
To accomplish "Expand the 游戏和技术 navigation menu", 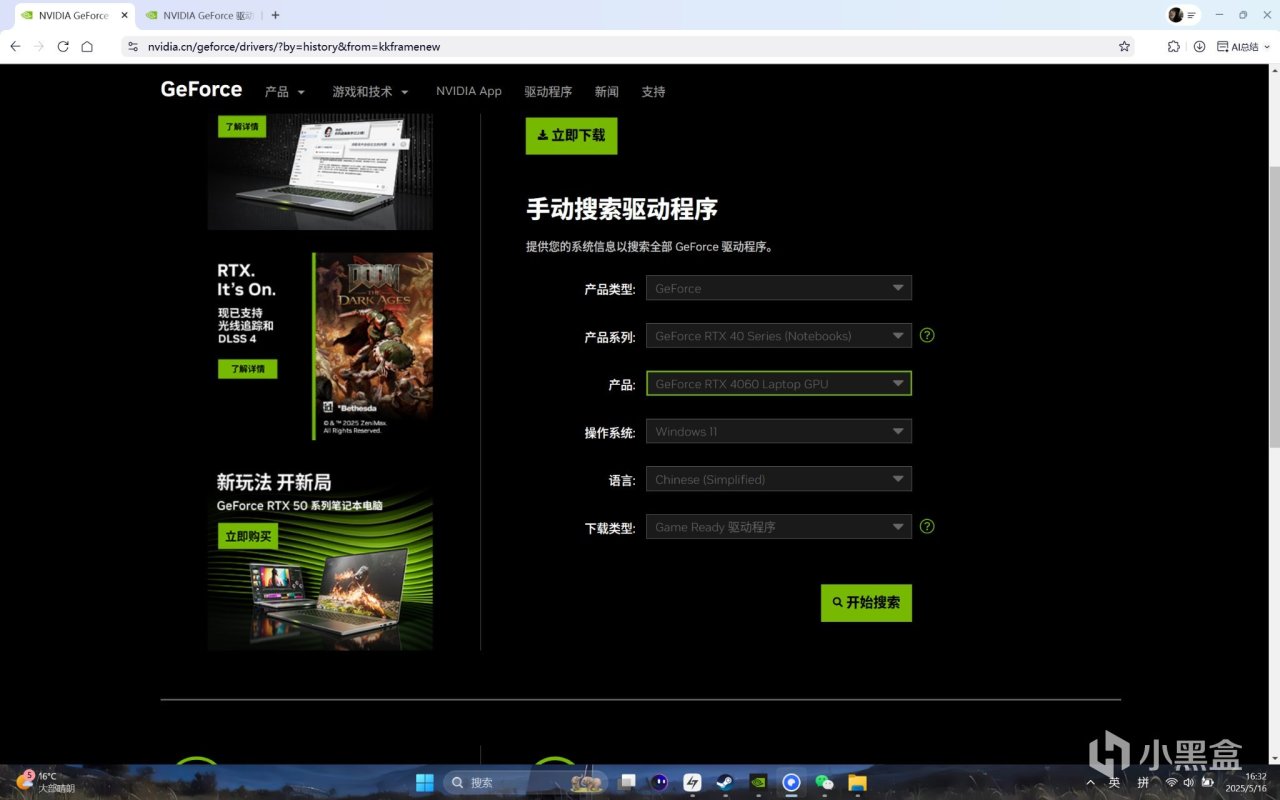I will [x=370, y=92].
